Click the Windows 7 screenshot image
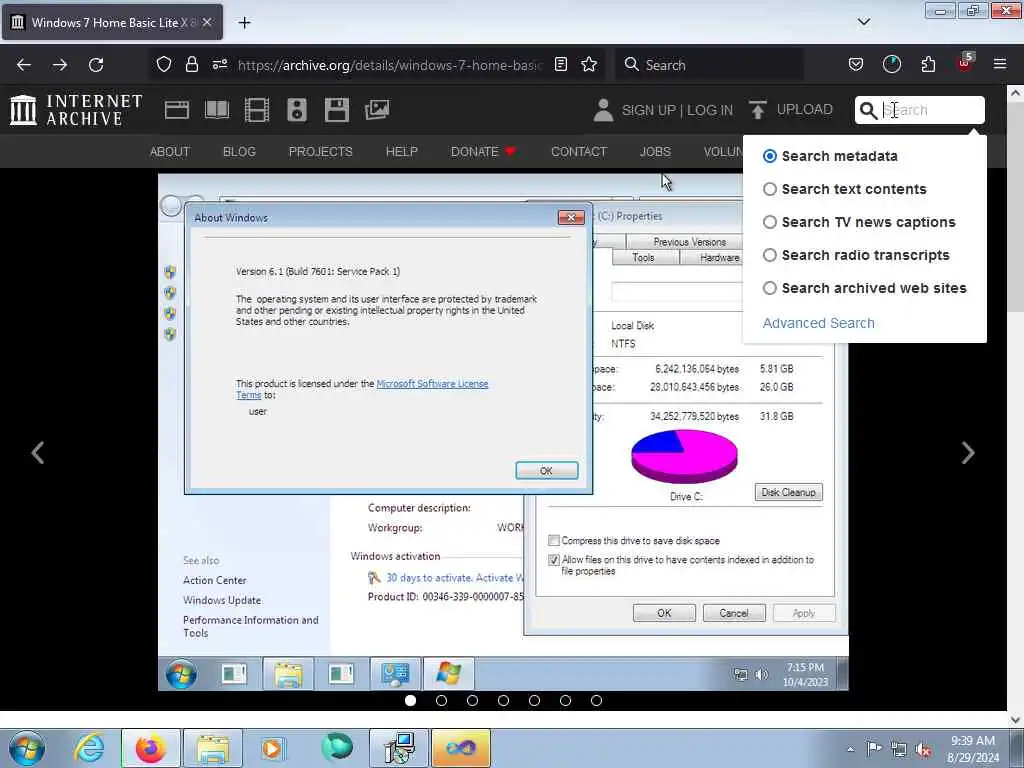The image size is (1024, 768). [x=503, y=432]
